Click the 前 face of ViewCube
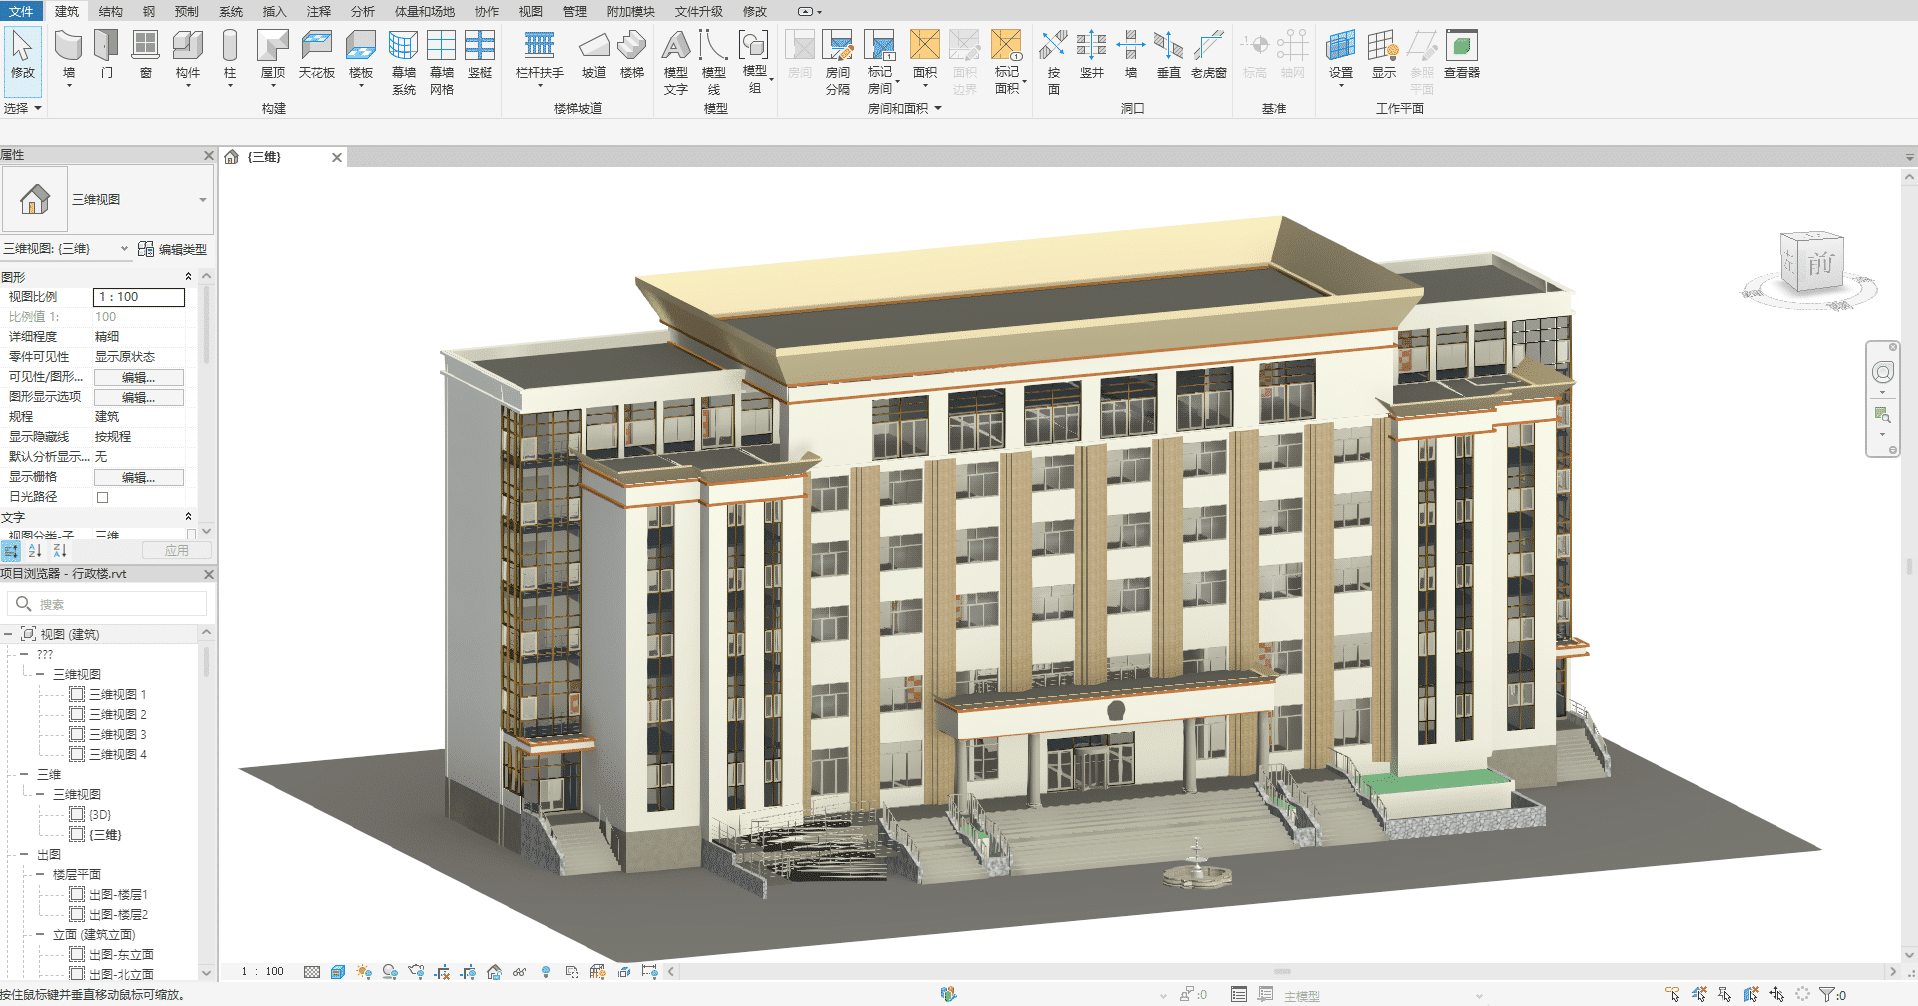Viewport: 1918px width, 1006px height. [x=1820, y=264]
